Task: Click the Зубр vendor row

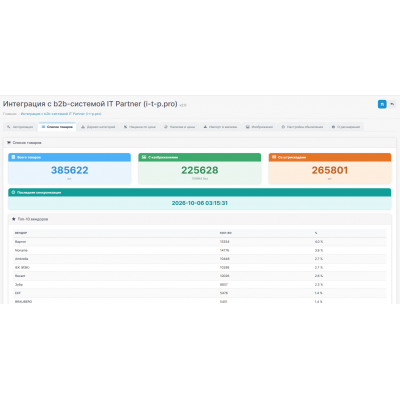Action: (200, 285)
